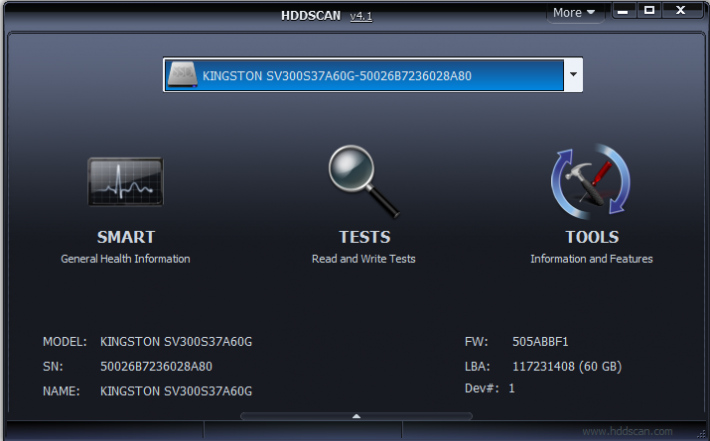Click the HDDSCAN title text
The height and width of the screenshot is (441, 710).
(x=311, y=16)
